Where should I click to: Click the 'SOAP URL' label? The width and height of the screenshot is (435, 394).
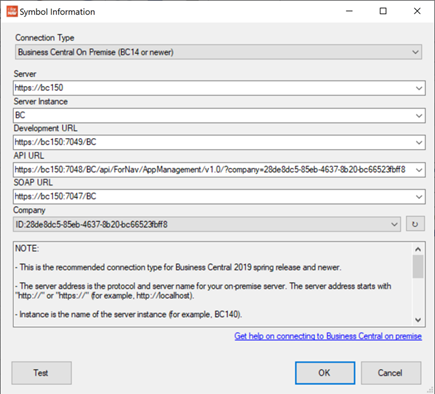pos(33,183)
